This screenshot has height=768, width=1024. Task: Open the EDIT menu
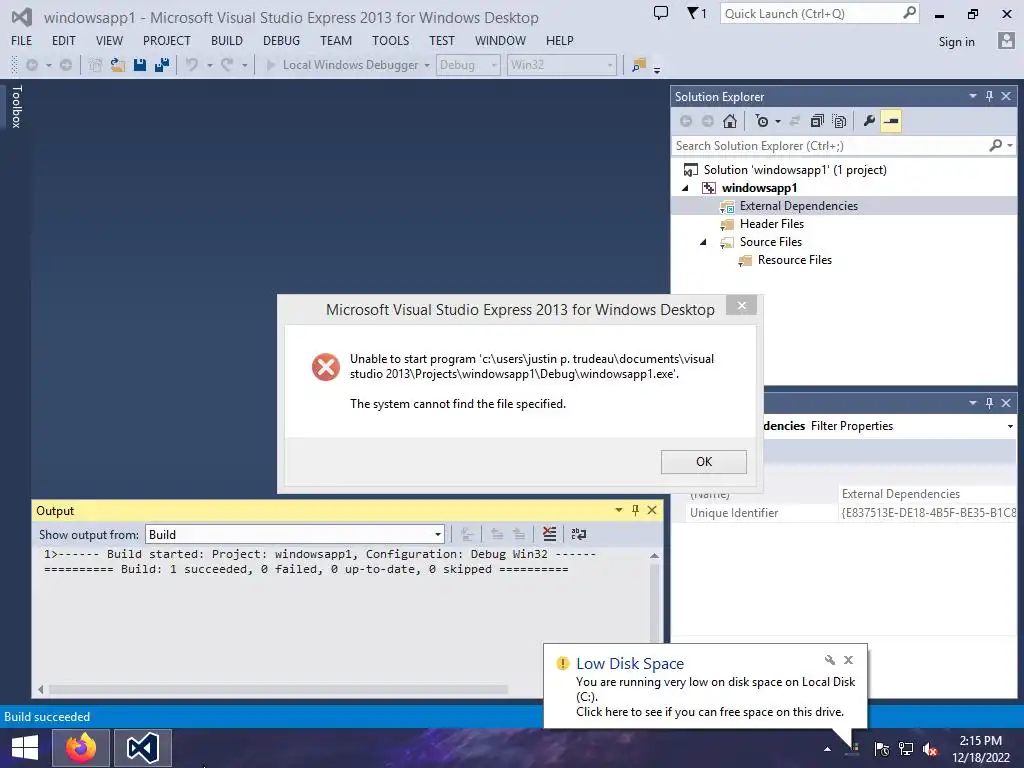coord(63,40)
